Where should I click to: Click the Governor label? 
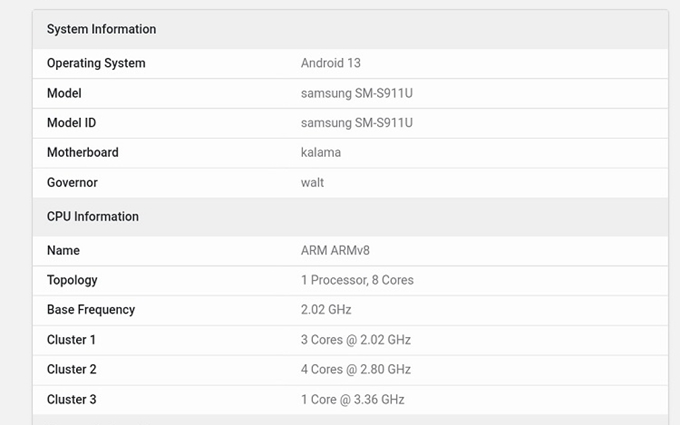point(72,183)
